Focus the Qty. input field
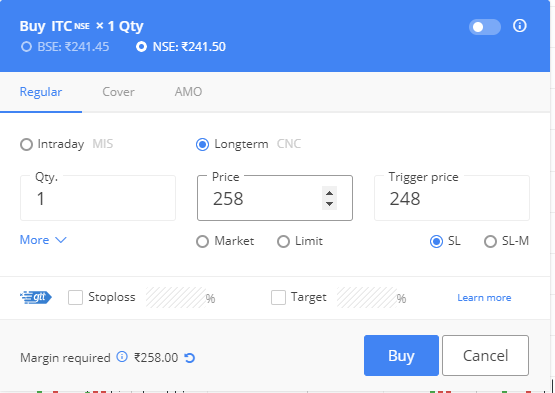The width and height of the screenshot is (555, 393). coord(98,198)
